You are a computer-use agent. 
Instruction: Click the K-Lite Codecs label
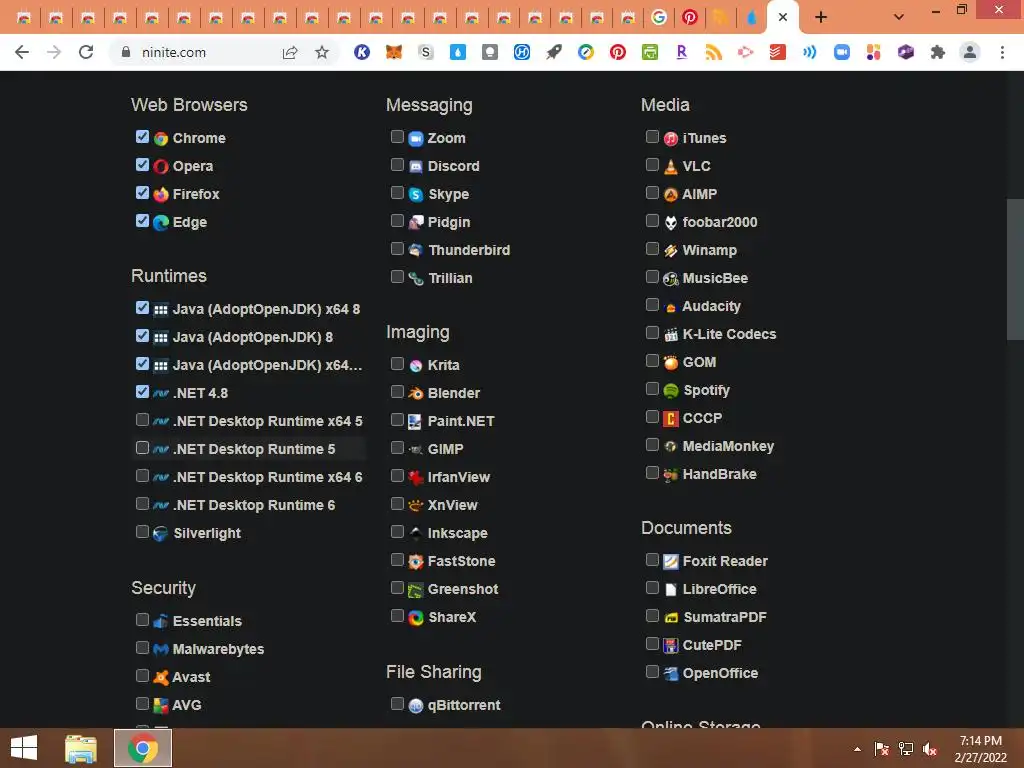point(729,334)
